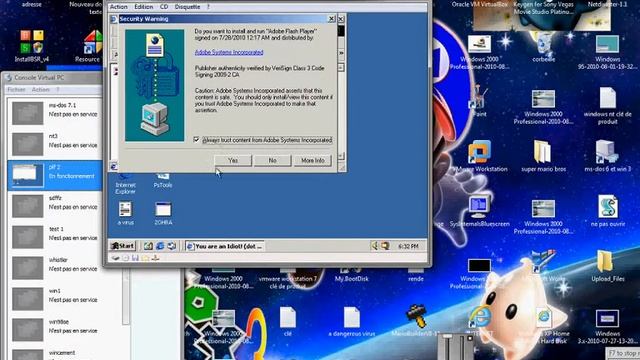Select the win1 virtual machine
This screenshot has height=360, width=640.
tap(54, 299)
